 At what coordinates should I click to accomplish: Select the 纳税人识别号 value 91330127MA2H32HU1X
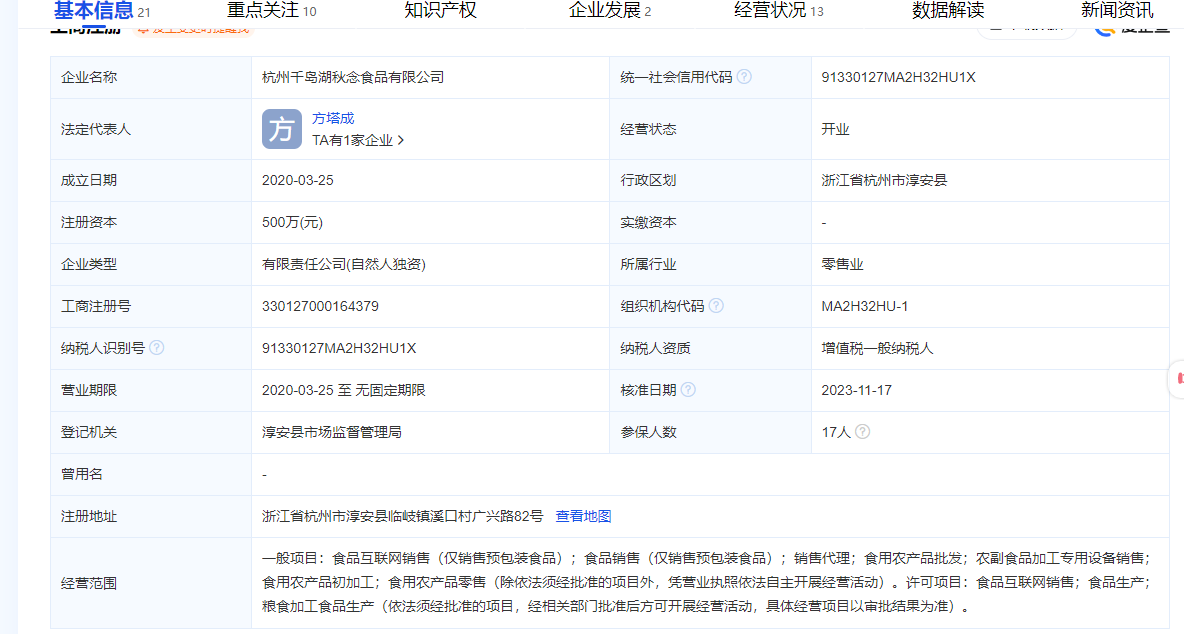339,349
